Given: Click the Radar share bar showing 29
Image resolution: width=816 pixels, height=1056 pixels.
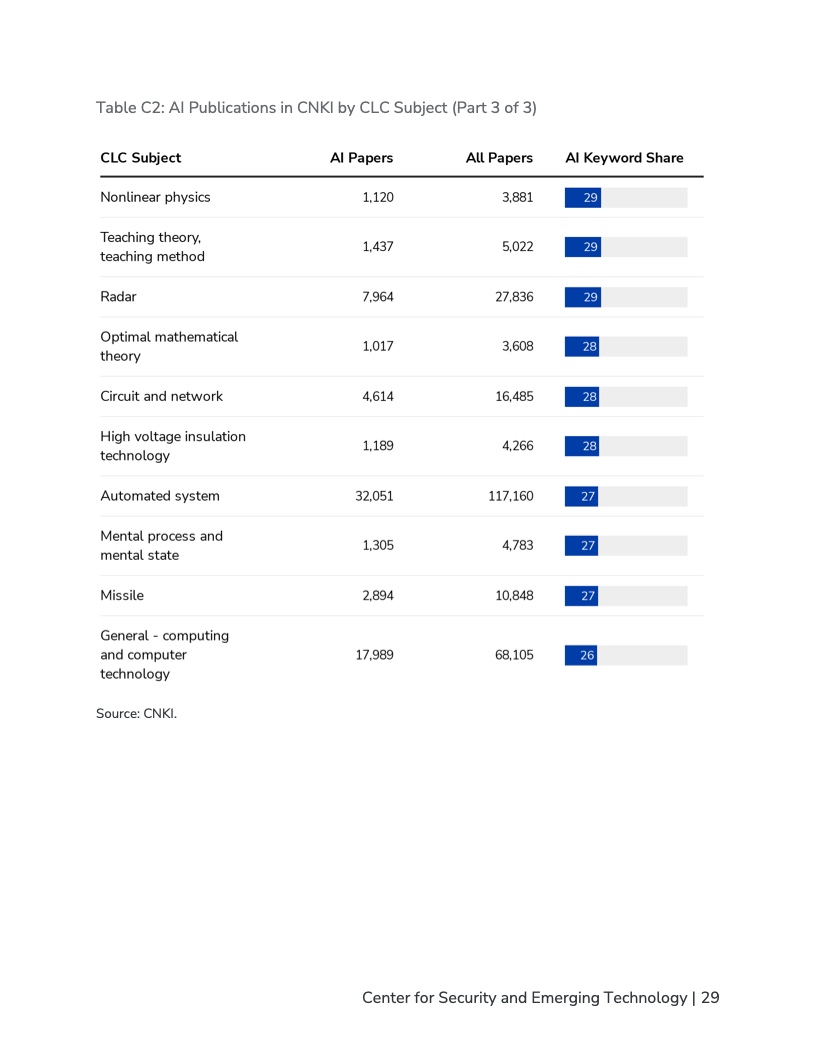Looking at the screenshot, I should 583,297.
